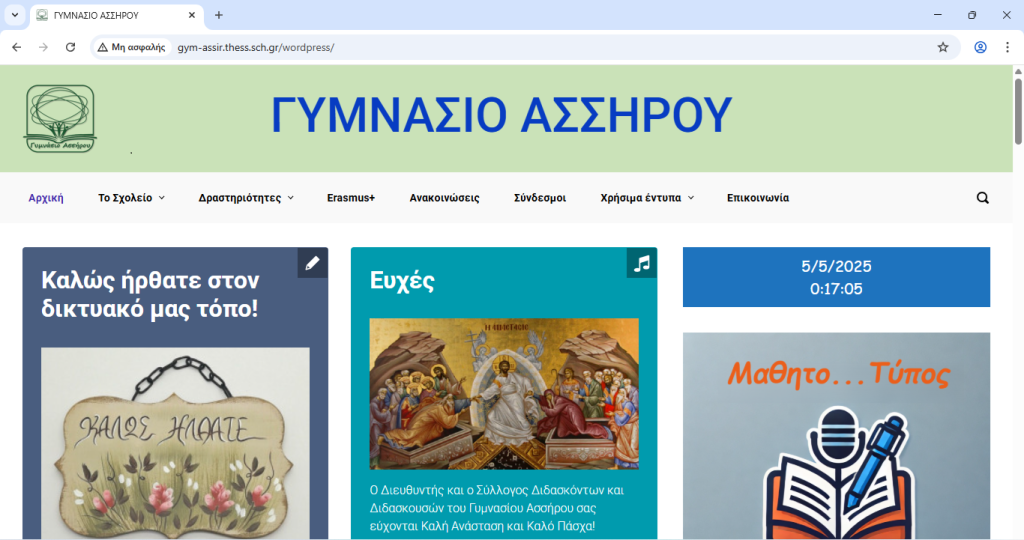Screen dimensions: 1024x540
Task: Open the Chrome three-dot menu
Action: [1007, 47]
